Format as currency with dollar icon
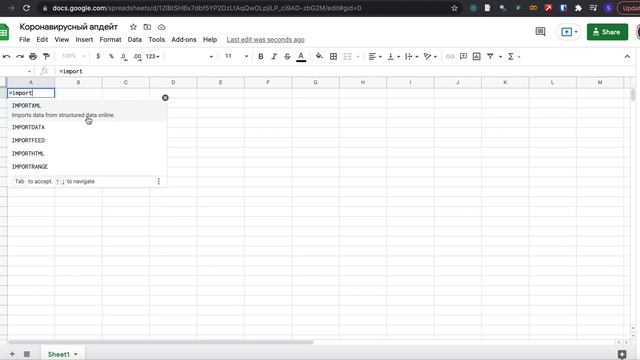The width and height of the screenshot is (640, 360). point(98,56)
